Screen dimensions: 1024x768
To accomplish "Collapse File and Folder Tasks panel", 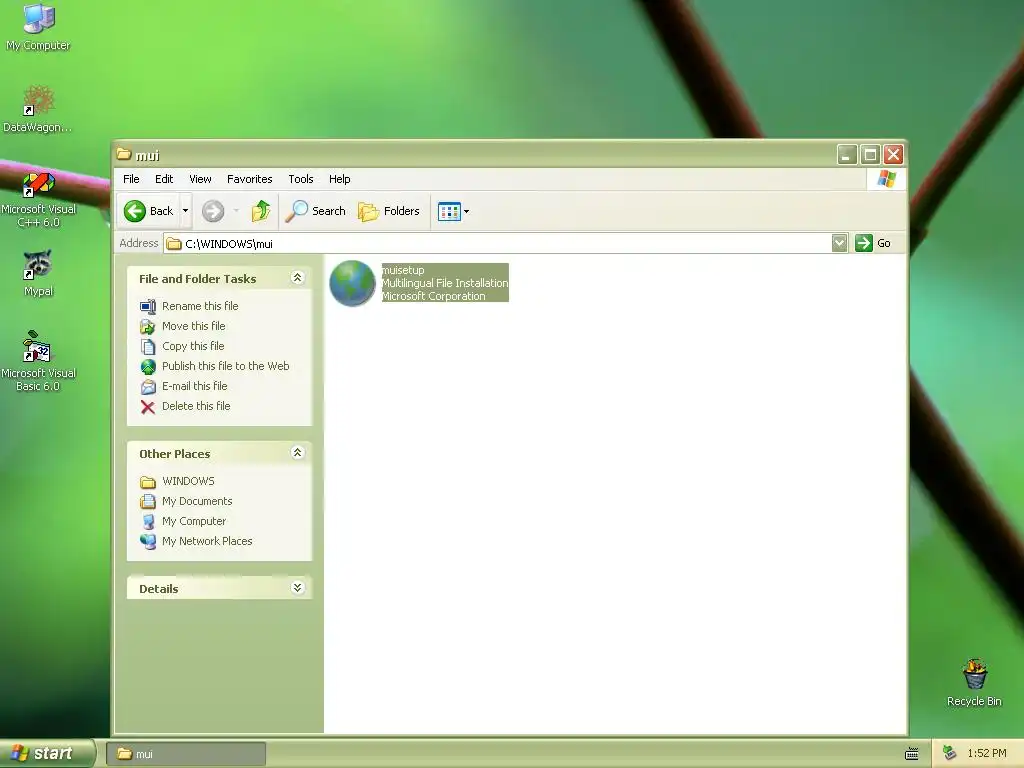I will point(297,278).
